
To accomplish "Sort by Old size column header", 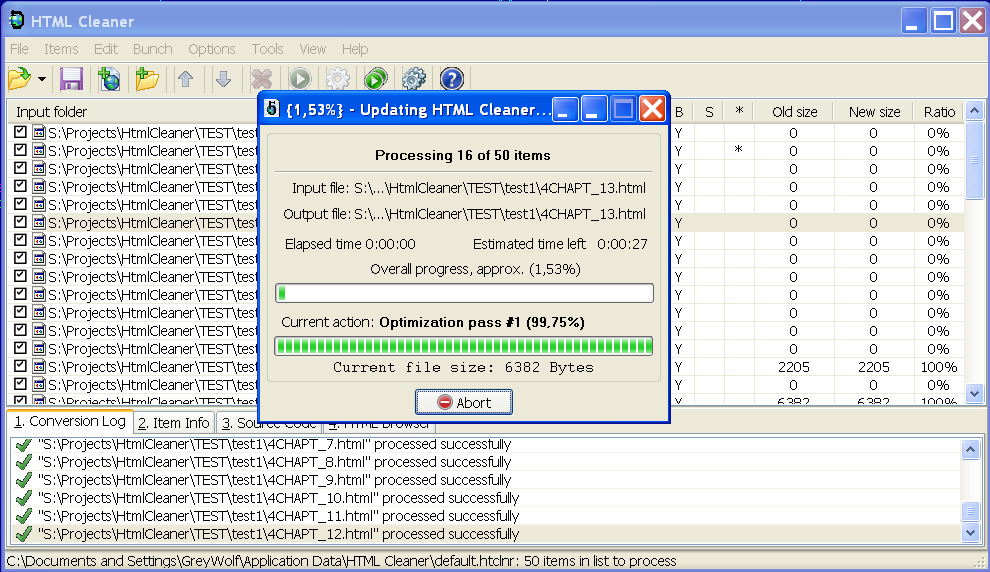I will tap(794, 112).
